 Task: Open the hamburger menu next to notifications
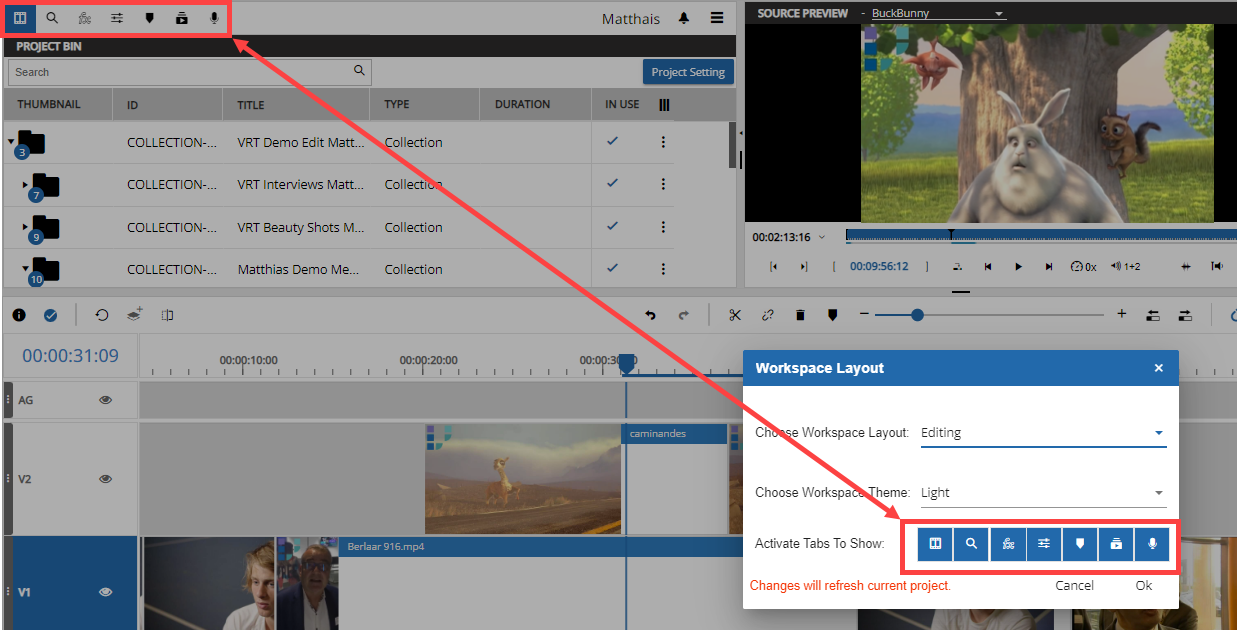[x=717, y=18]
